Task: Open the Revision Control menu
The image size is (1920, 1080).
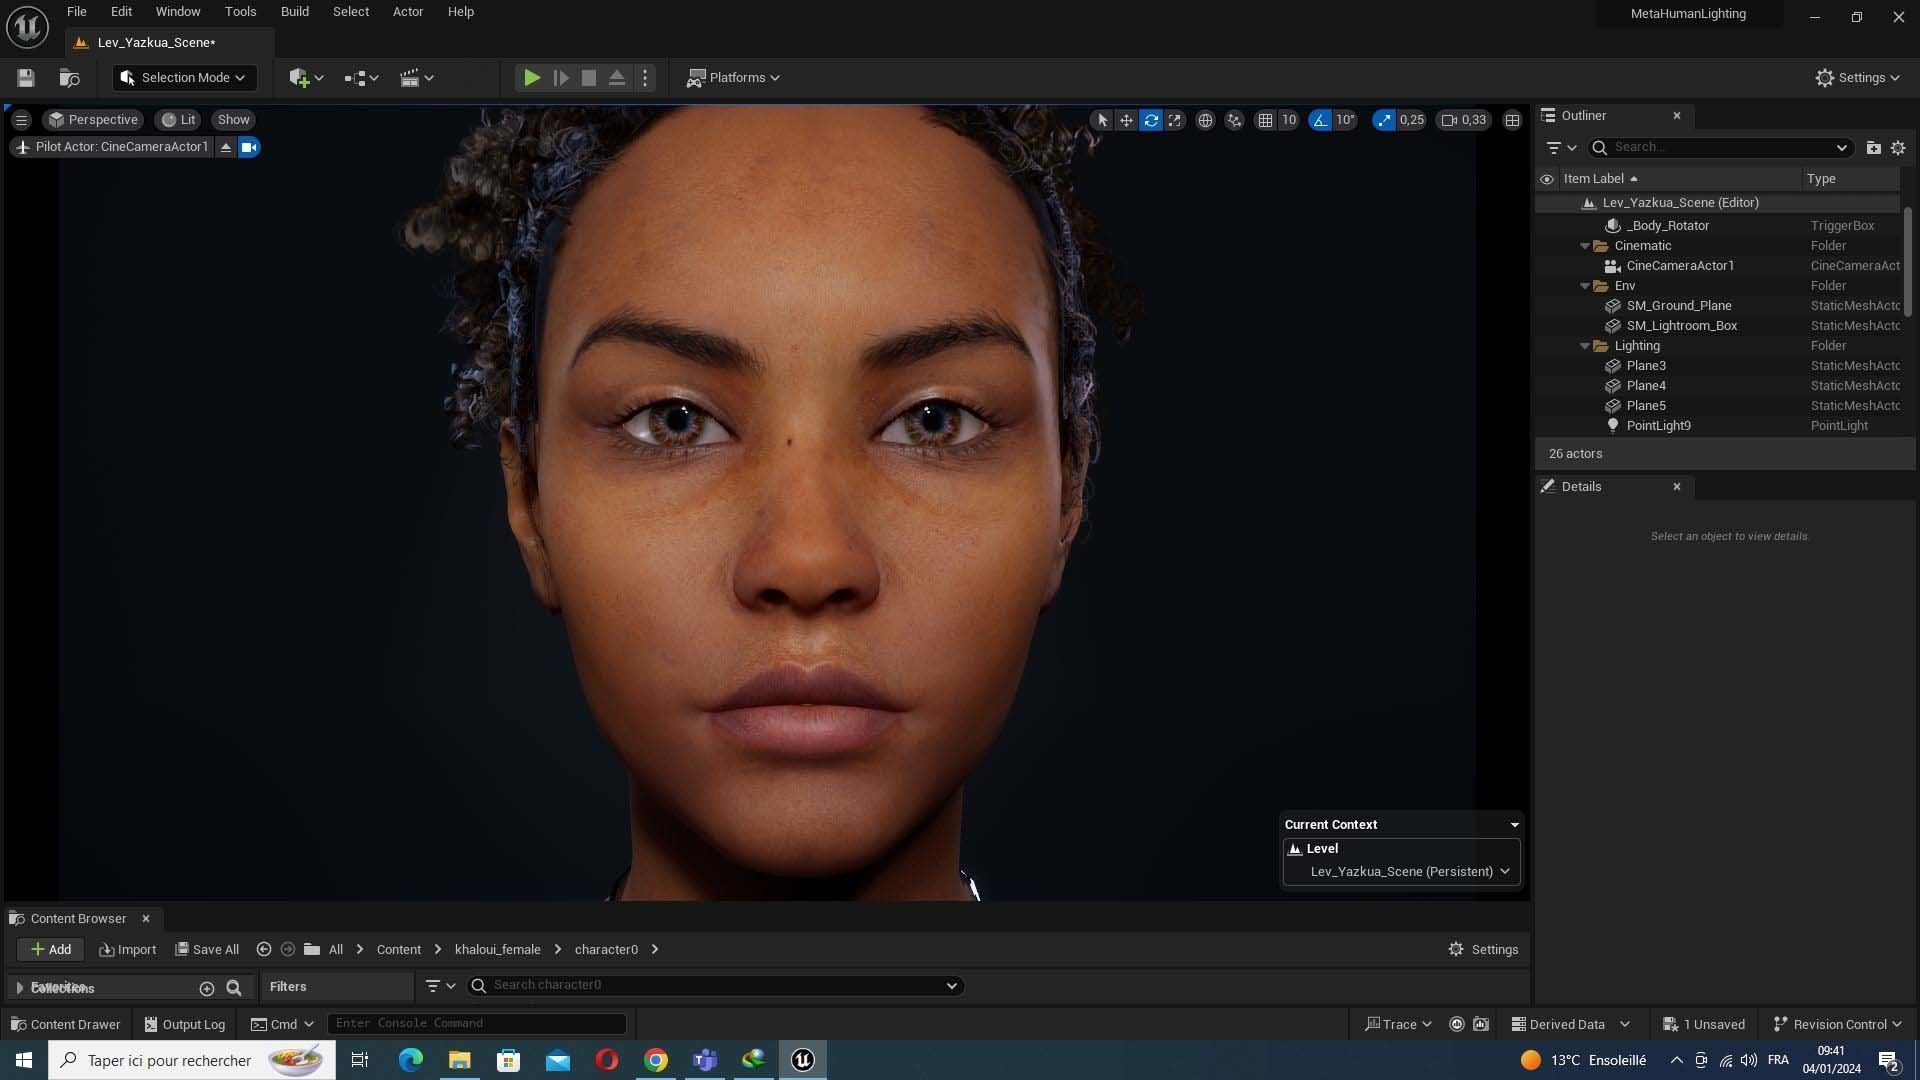Action: pyautogui.click(x=1837, y=1024)
